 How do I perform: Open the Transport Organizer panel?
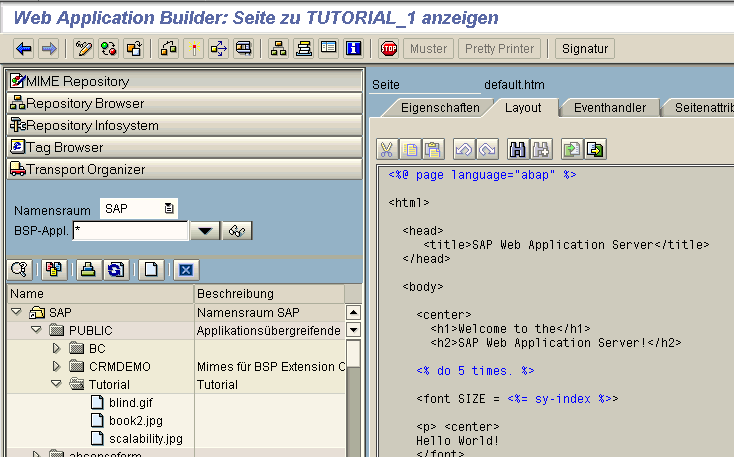pyautogui.click(x=185, y=169)
